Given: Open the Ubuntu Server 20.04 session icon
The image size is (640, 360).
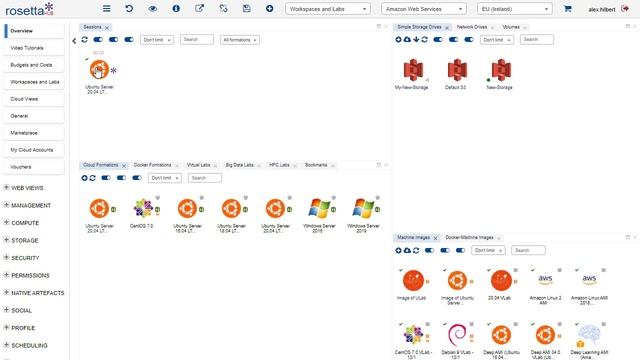Looking at the screenshot, I should coord(99,69).
